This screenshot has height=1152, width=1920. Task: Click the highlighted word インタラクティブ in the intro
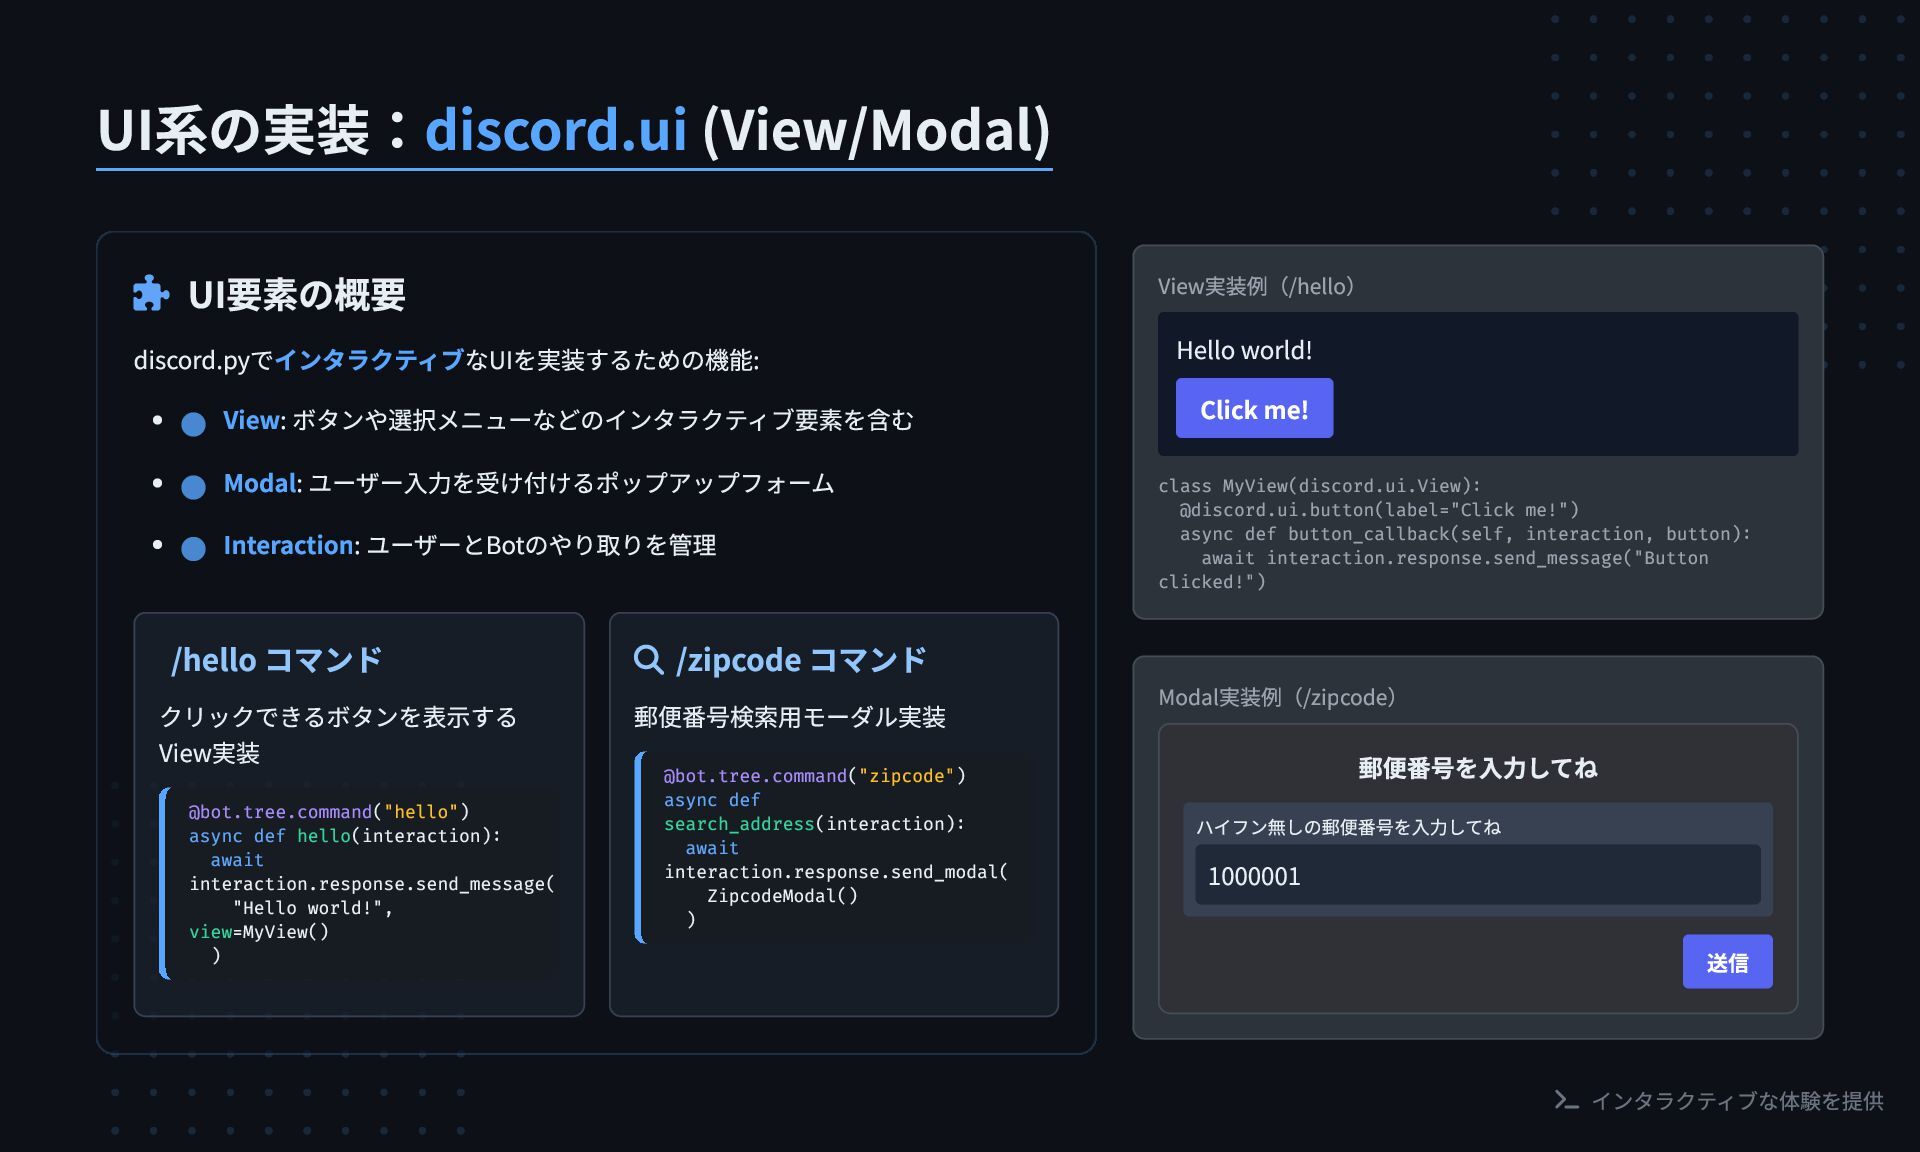coord(369,360)
